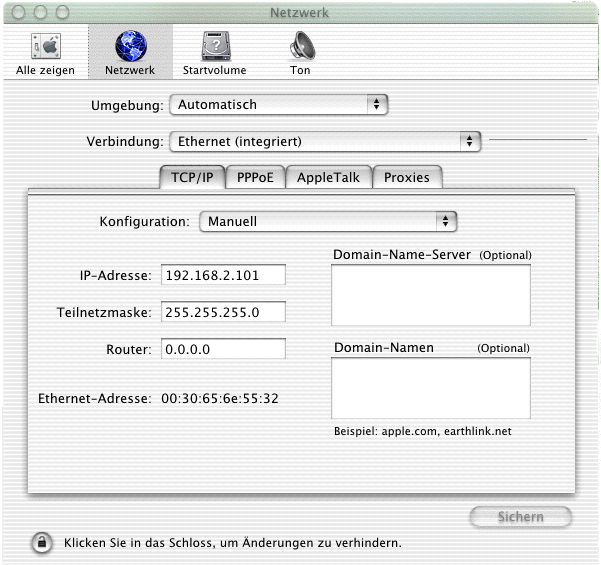601x565 pixels.
Task: Click the Domain-Namen heading label
Action: click(x=384, y=348)
